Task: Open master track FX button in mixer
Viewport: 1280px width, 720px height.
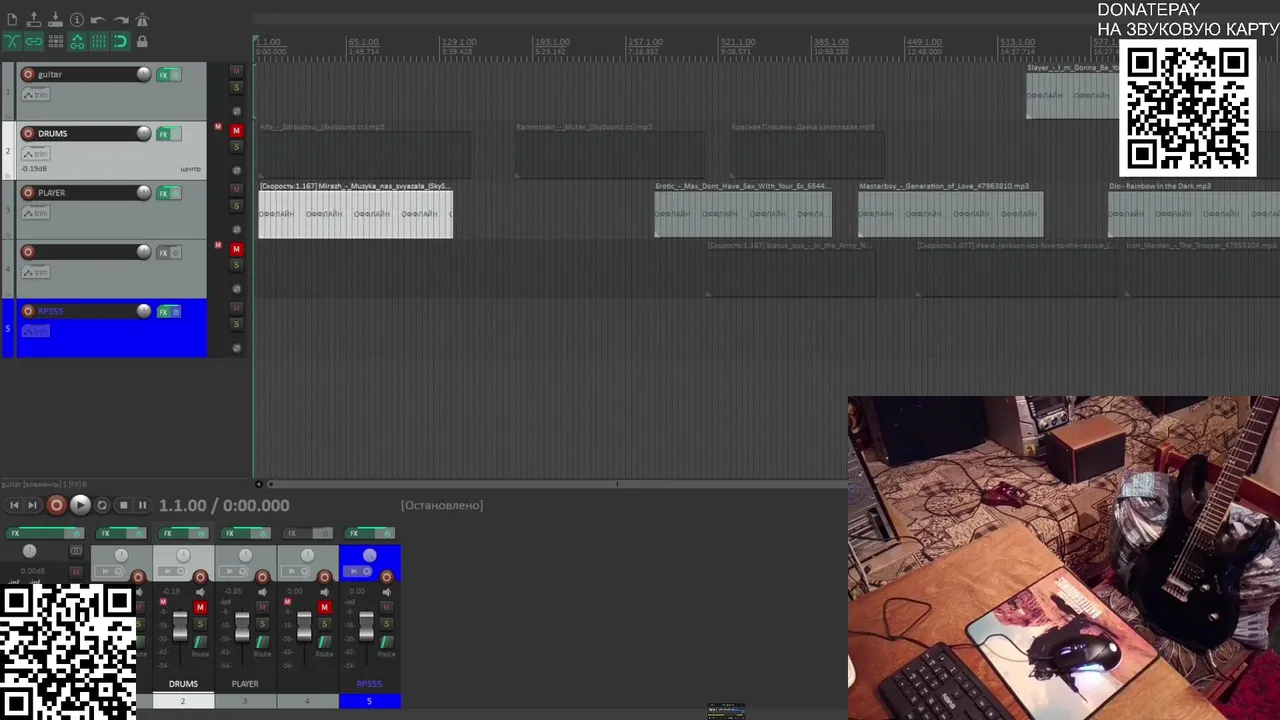Action: tap(35, 533)
